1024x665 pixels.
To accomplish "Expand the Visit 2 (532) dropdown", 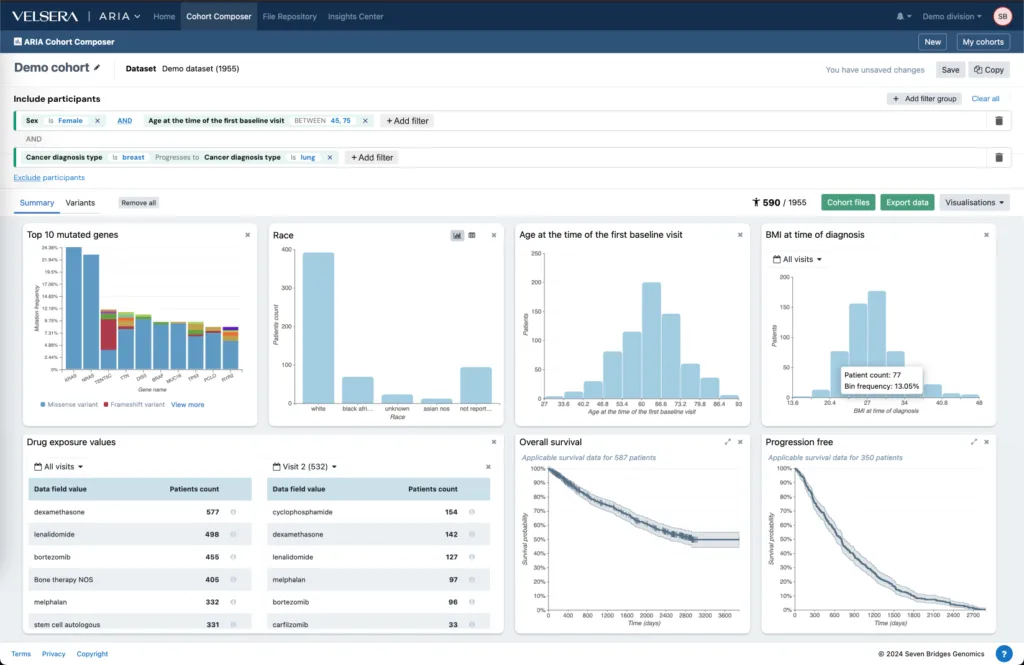I will coord(305,466).
